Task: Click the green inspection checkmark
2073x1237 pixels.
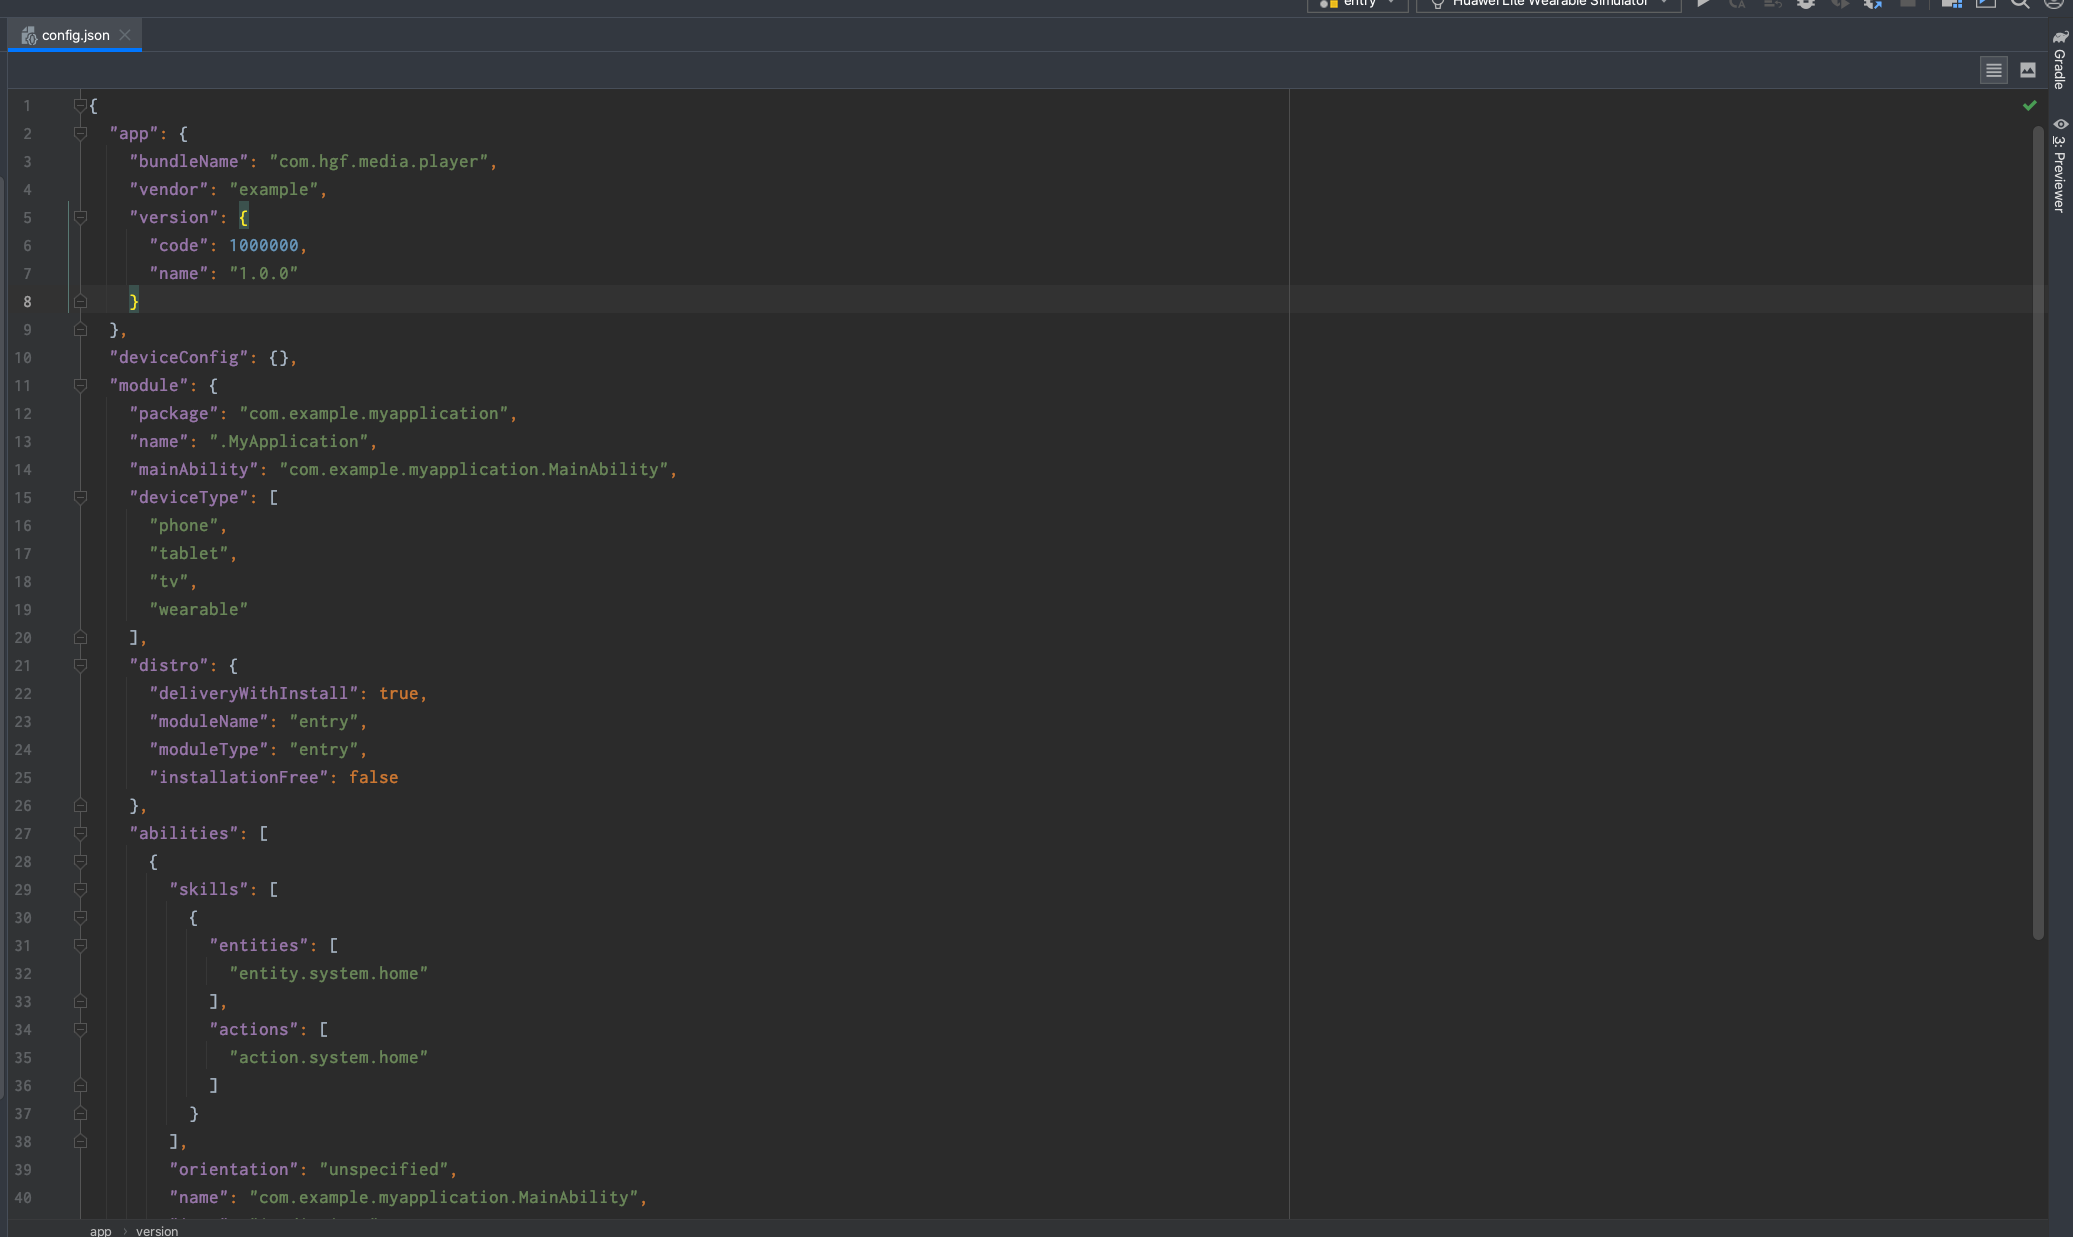Action: pos(2029,105)
